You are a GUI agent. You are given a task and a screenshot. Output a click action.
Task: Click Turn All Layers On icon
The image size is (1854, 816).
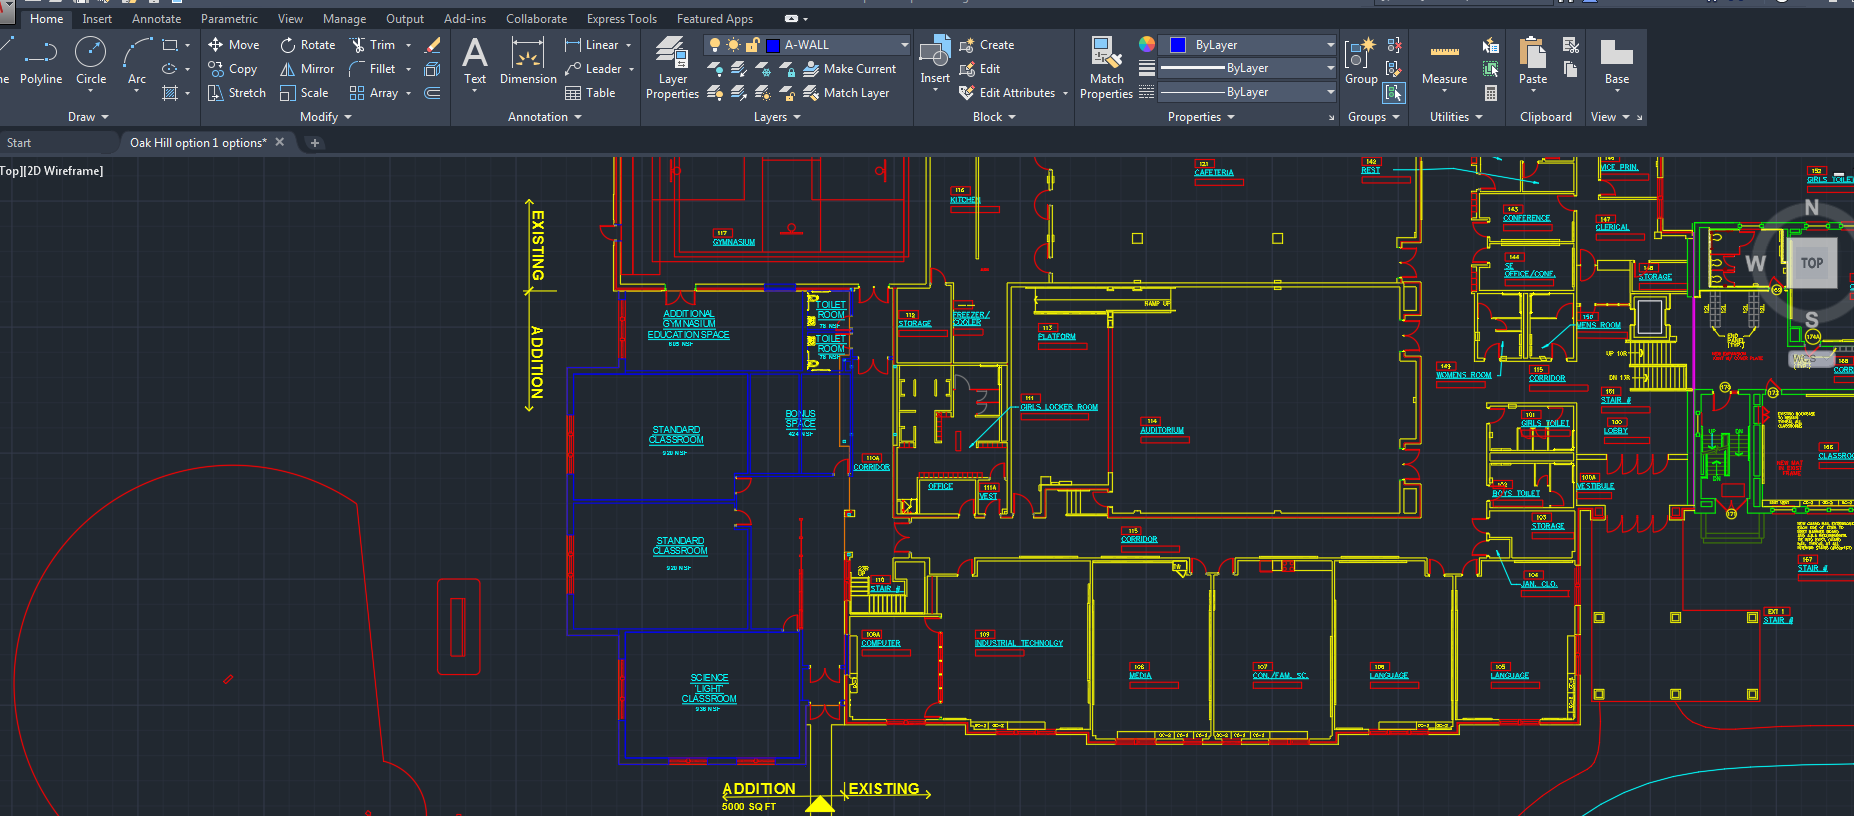715,93
